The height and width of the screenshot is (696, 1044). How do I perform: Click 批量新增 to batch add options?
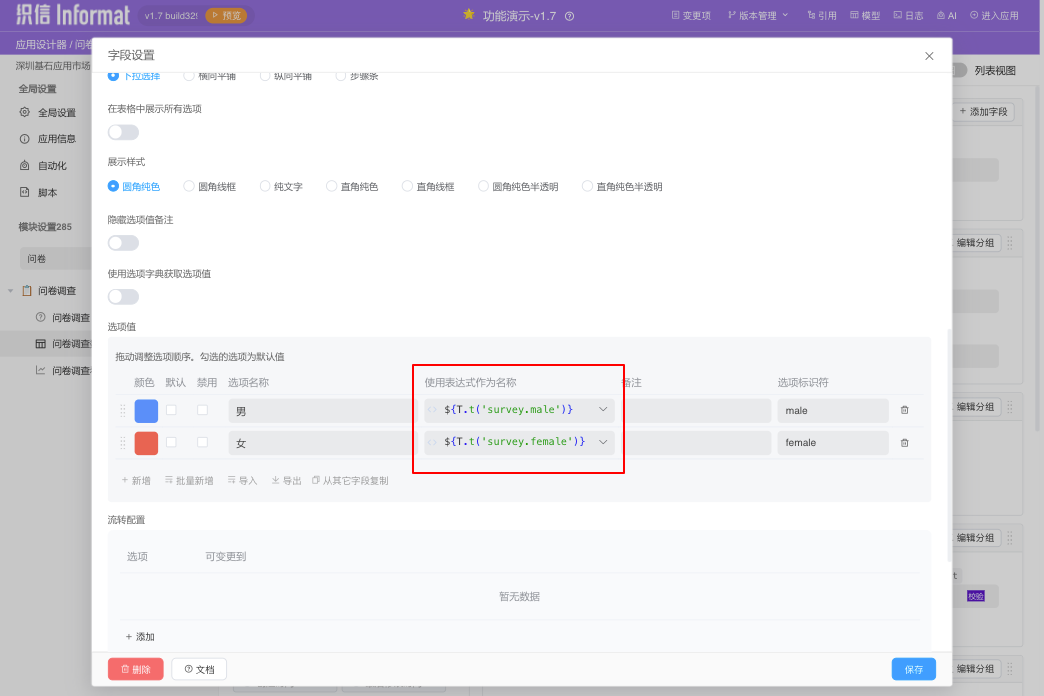(x=188, y=481)
